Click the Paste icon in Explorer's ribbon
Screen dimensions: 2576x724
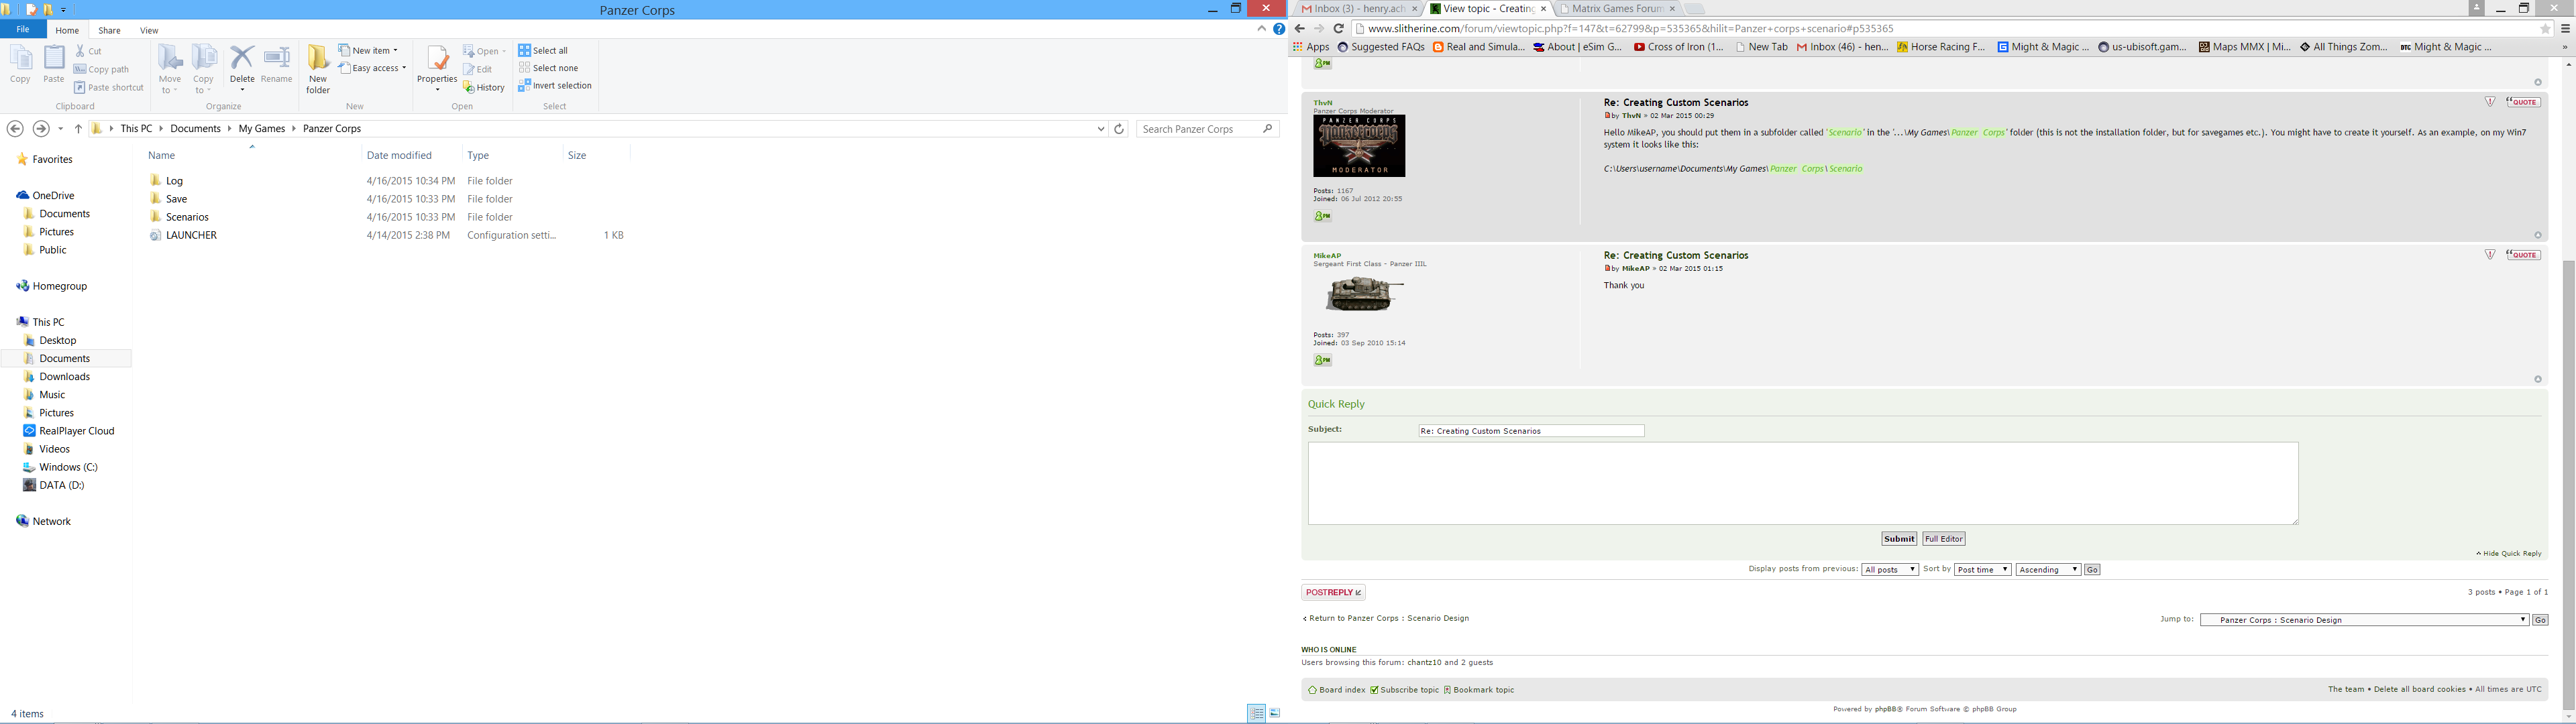(54, 65)
